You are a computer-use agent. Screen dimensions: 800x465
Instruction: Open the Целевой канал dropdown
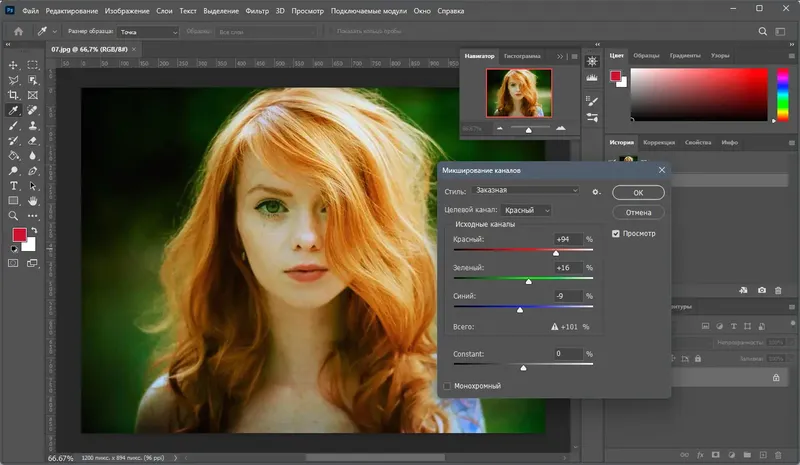[526, 211]
